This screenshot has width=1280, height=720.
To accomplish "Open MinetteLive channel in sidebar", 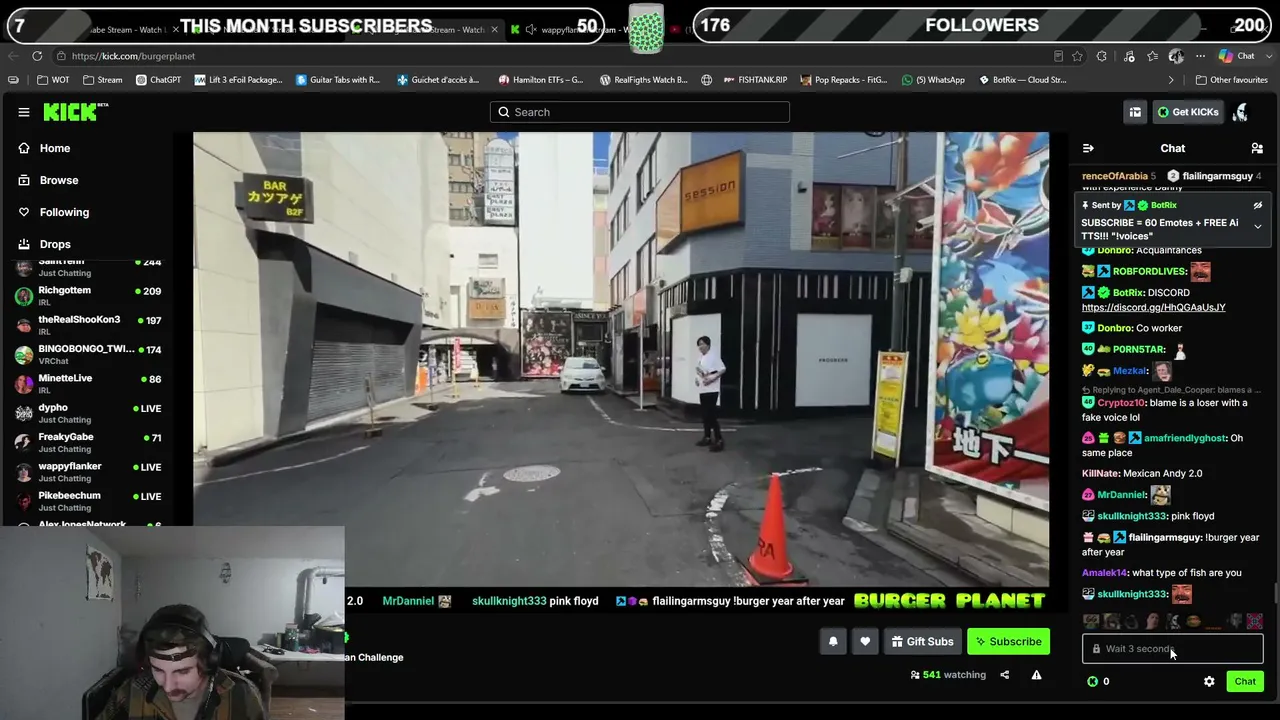I will tap(88, 384).
